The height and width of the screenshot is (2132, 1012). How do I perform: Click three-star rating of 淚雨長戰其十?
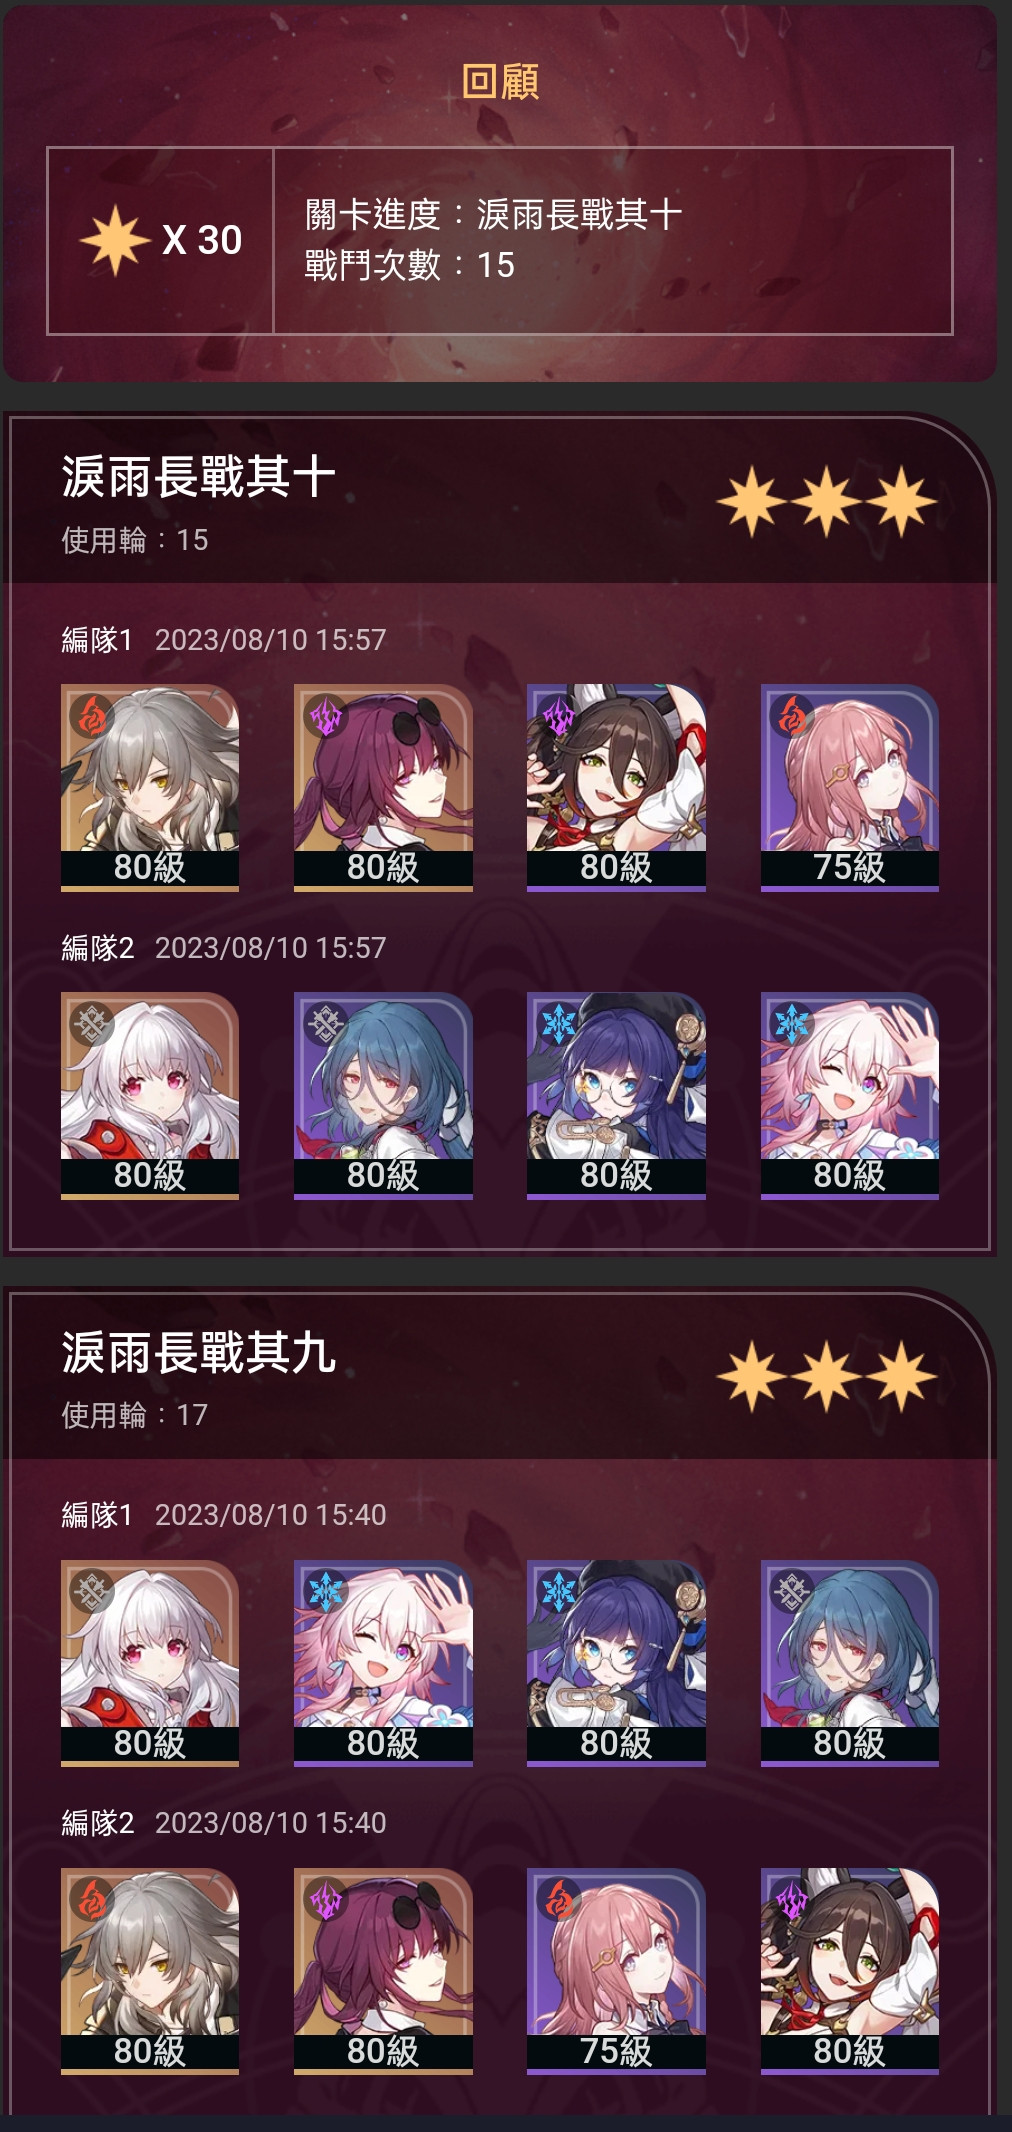[827, 501]
